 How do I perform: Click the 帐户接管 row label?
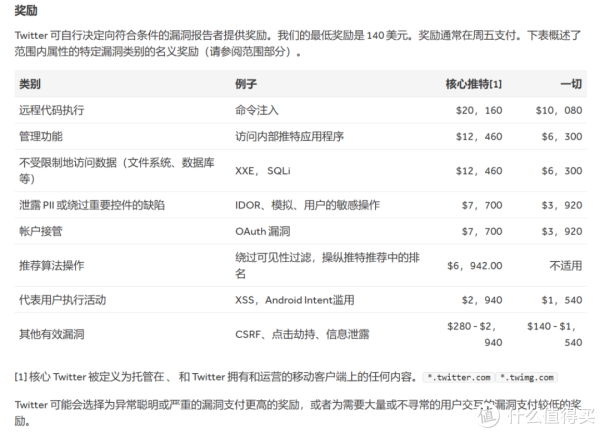(x=41, y=230)
